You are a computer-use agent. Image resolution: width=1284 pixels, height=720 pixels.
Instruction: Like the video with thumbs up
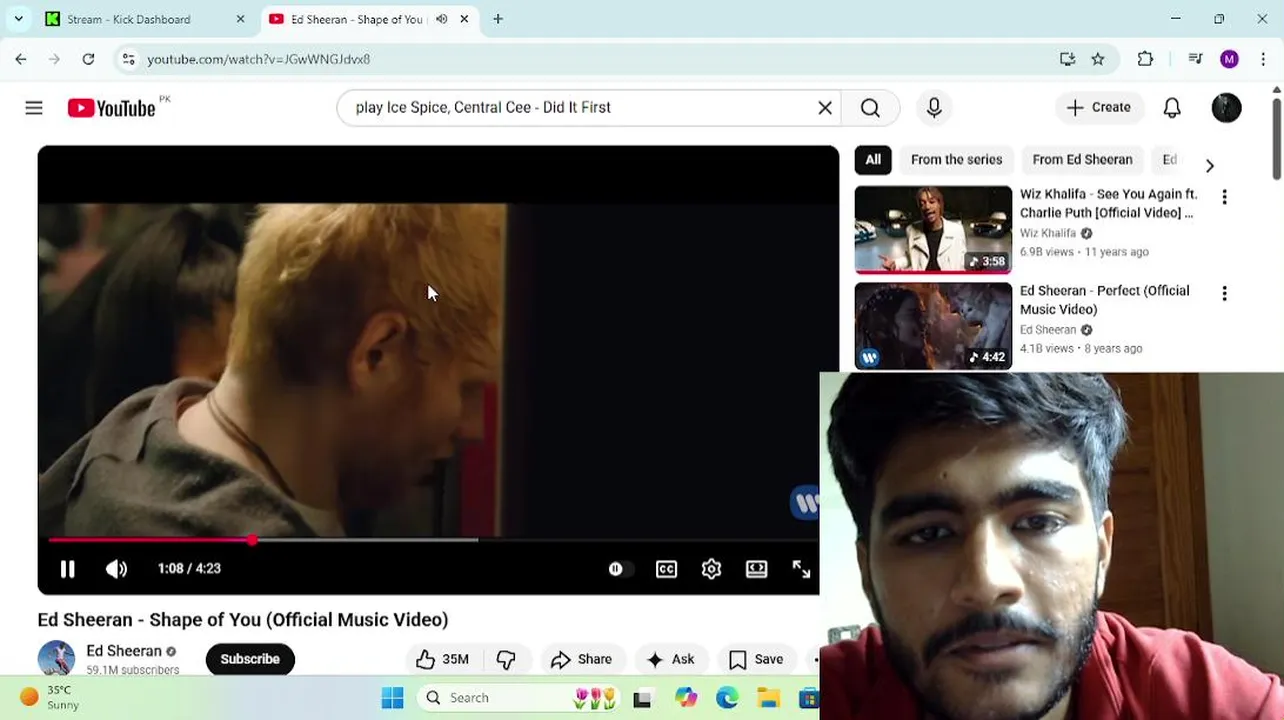point(442,659)
